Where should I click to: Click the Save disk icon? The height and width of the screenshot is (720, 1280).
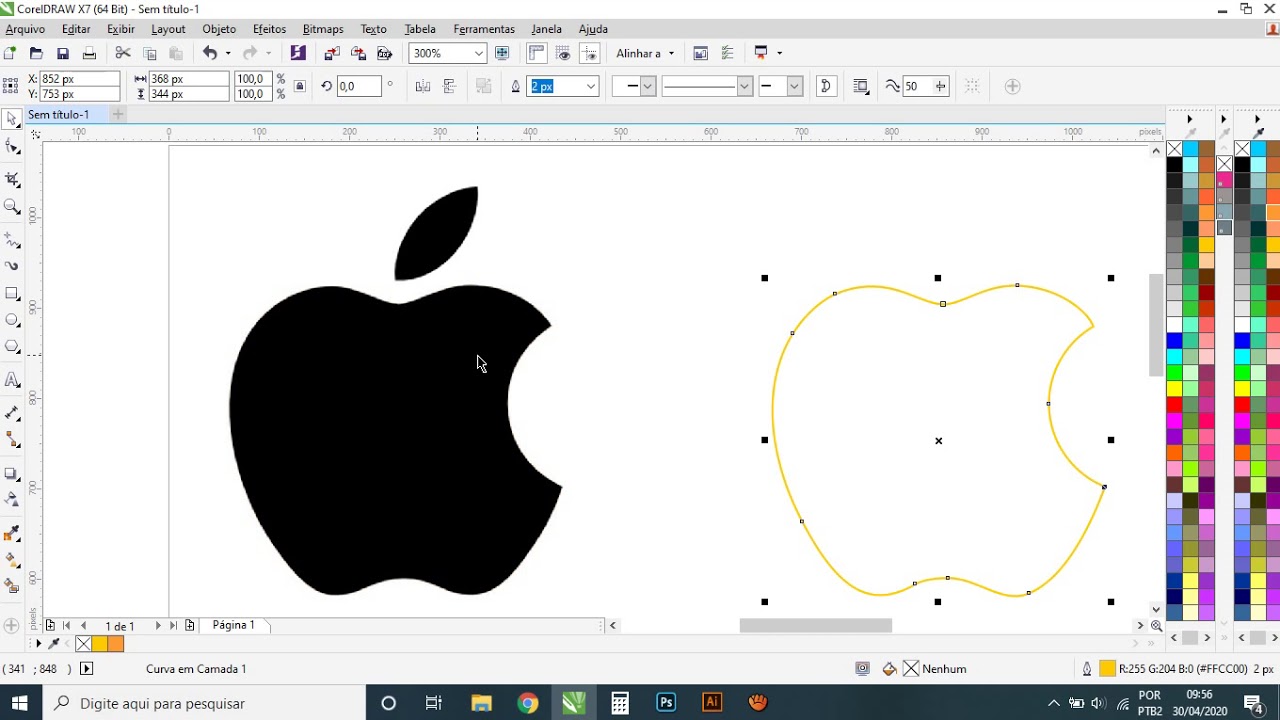pyautogui.click(x=63, y=53)
